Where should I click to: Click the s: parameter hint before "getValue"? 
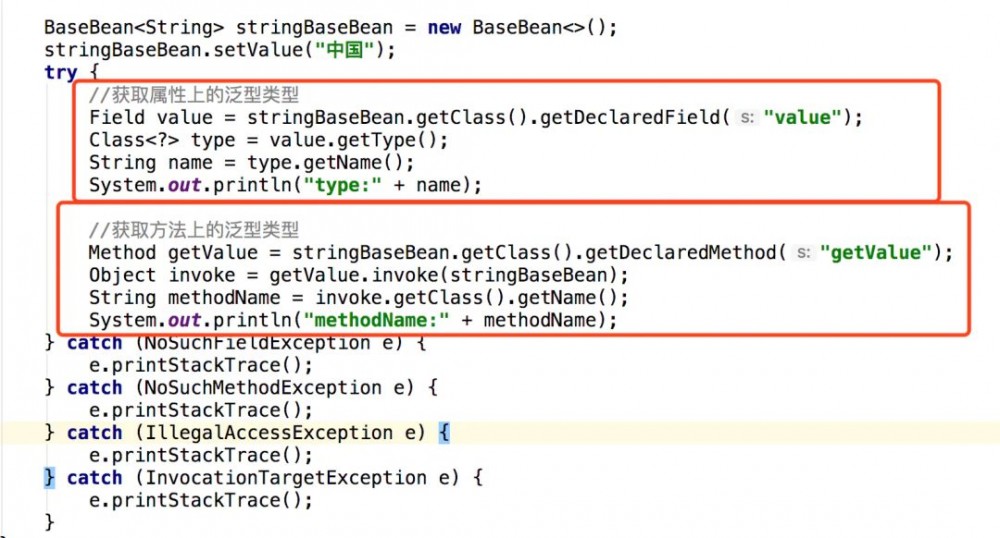tap(803, 253)
